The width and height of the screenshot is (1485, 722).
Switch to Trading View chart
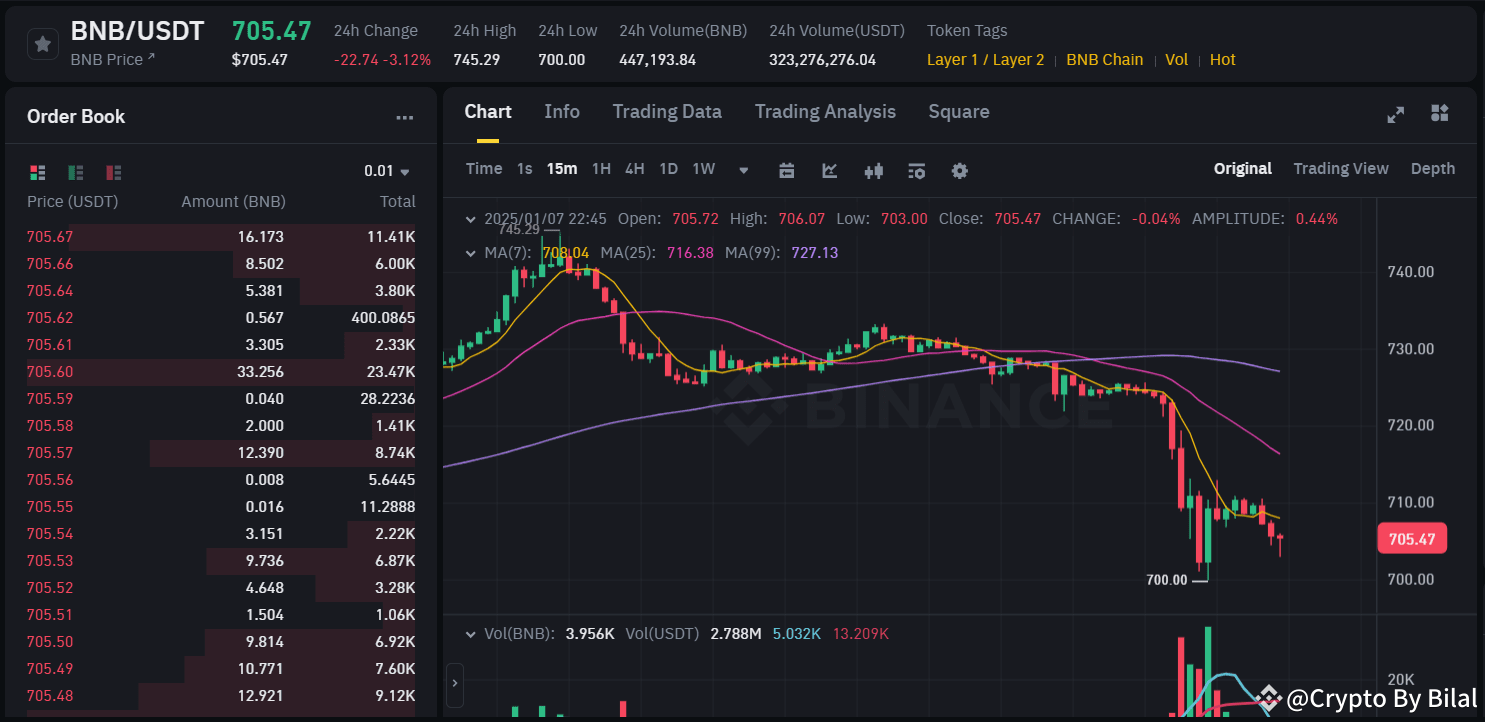(x=1341, y=169)
